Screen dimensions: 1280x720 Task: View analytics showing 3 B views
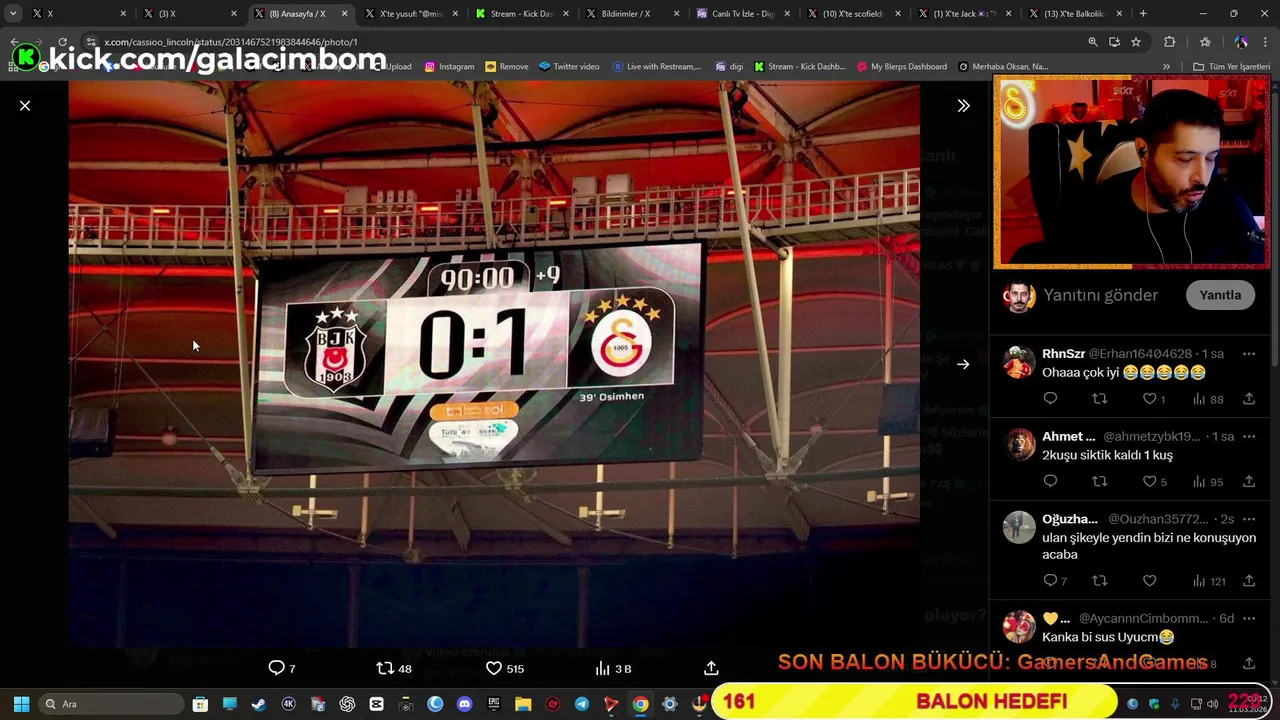click(x=613, y=668)
